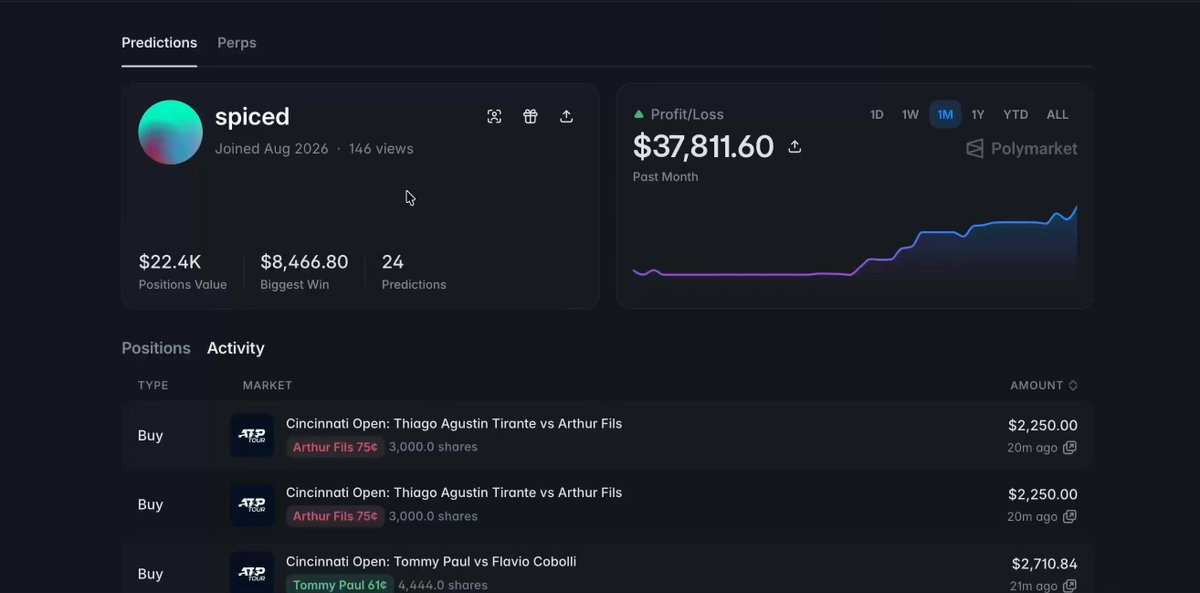Open the Tommy Paul vs Flavio Cobolli market
This screenshot has width=1200, height=593.
coord(431,562)
